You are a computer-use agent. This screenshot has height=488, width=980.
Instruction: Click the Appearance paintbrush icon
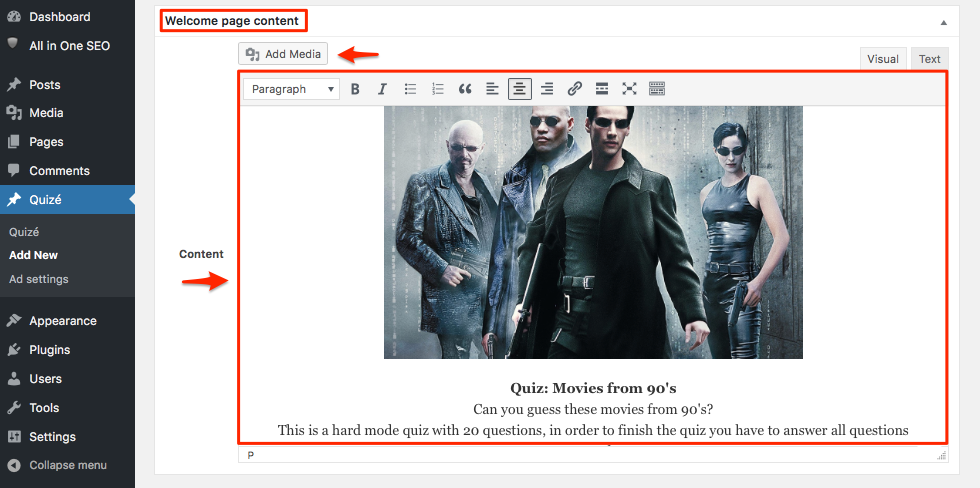(14, 321)
